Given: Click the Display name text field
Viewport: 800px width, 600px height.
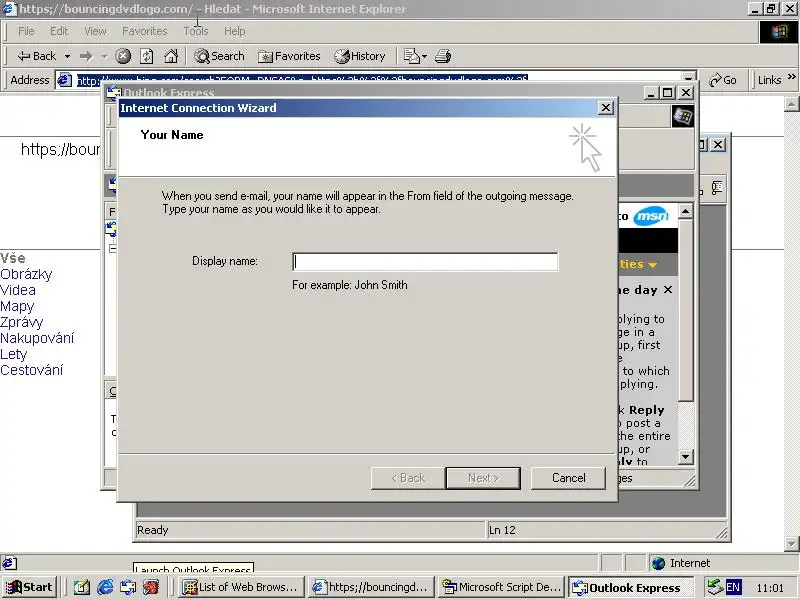Looking at the screenshot, I should pyautogui.click(x=425, y=262).
